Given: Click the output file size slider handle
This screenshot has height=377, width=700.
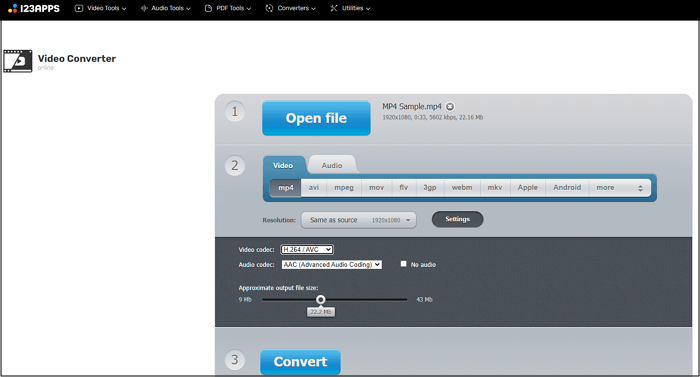Looking at the screenshot, I should coord(321,299).
